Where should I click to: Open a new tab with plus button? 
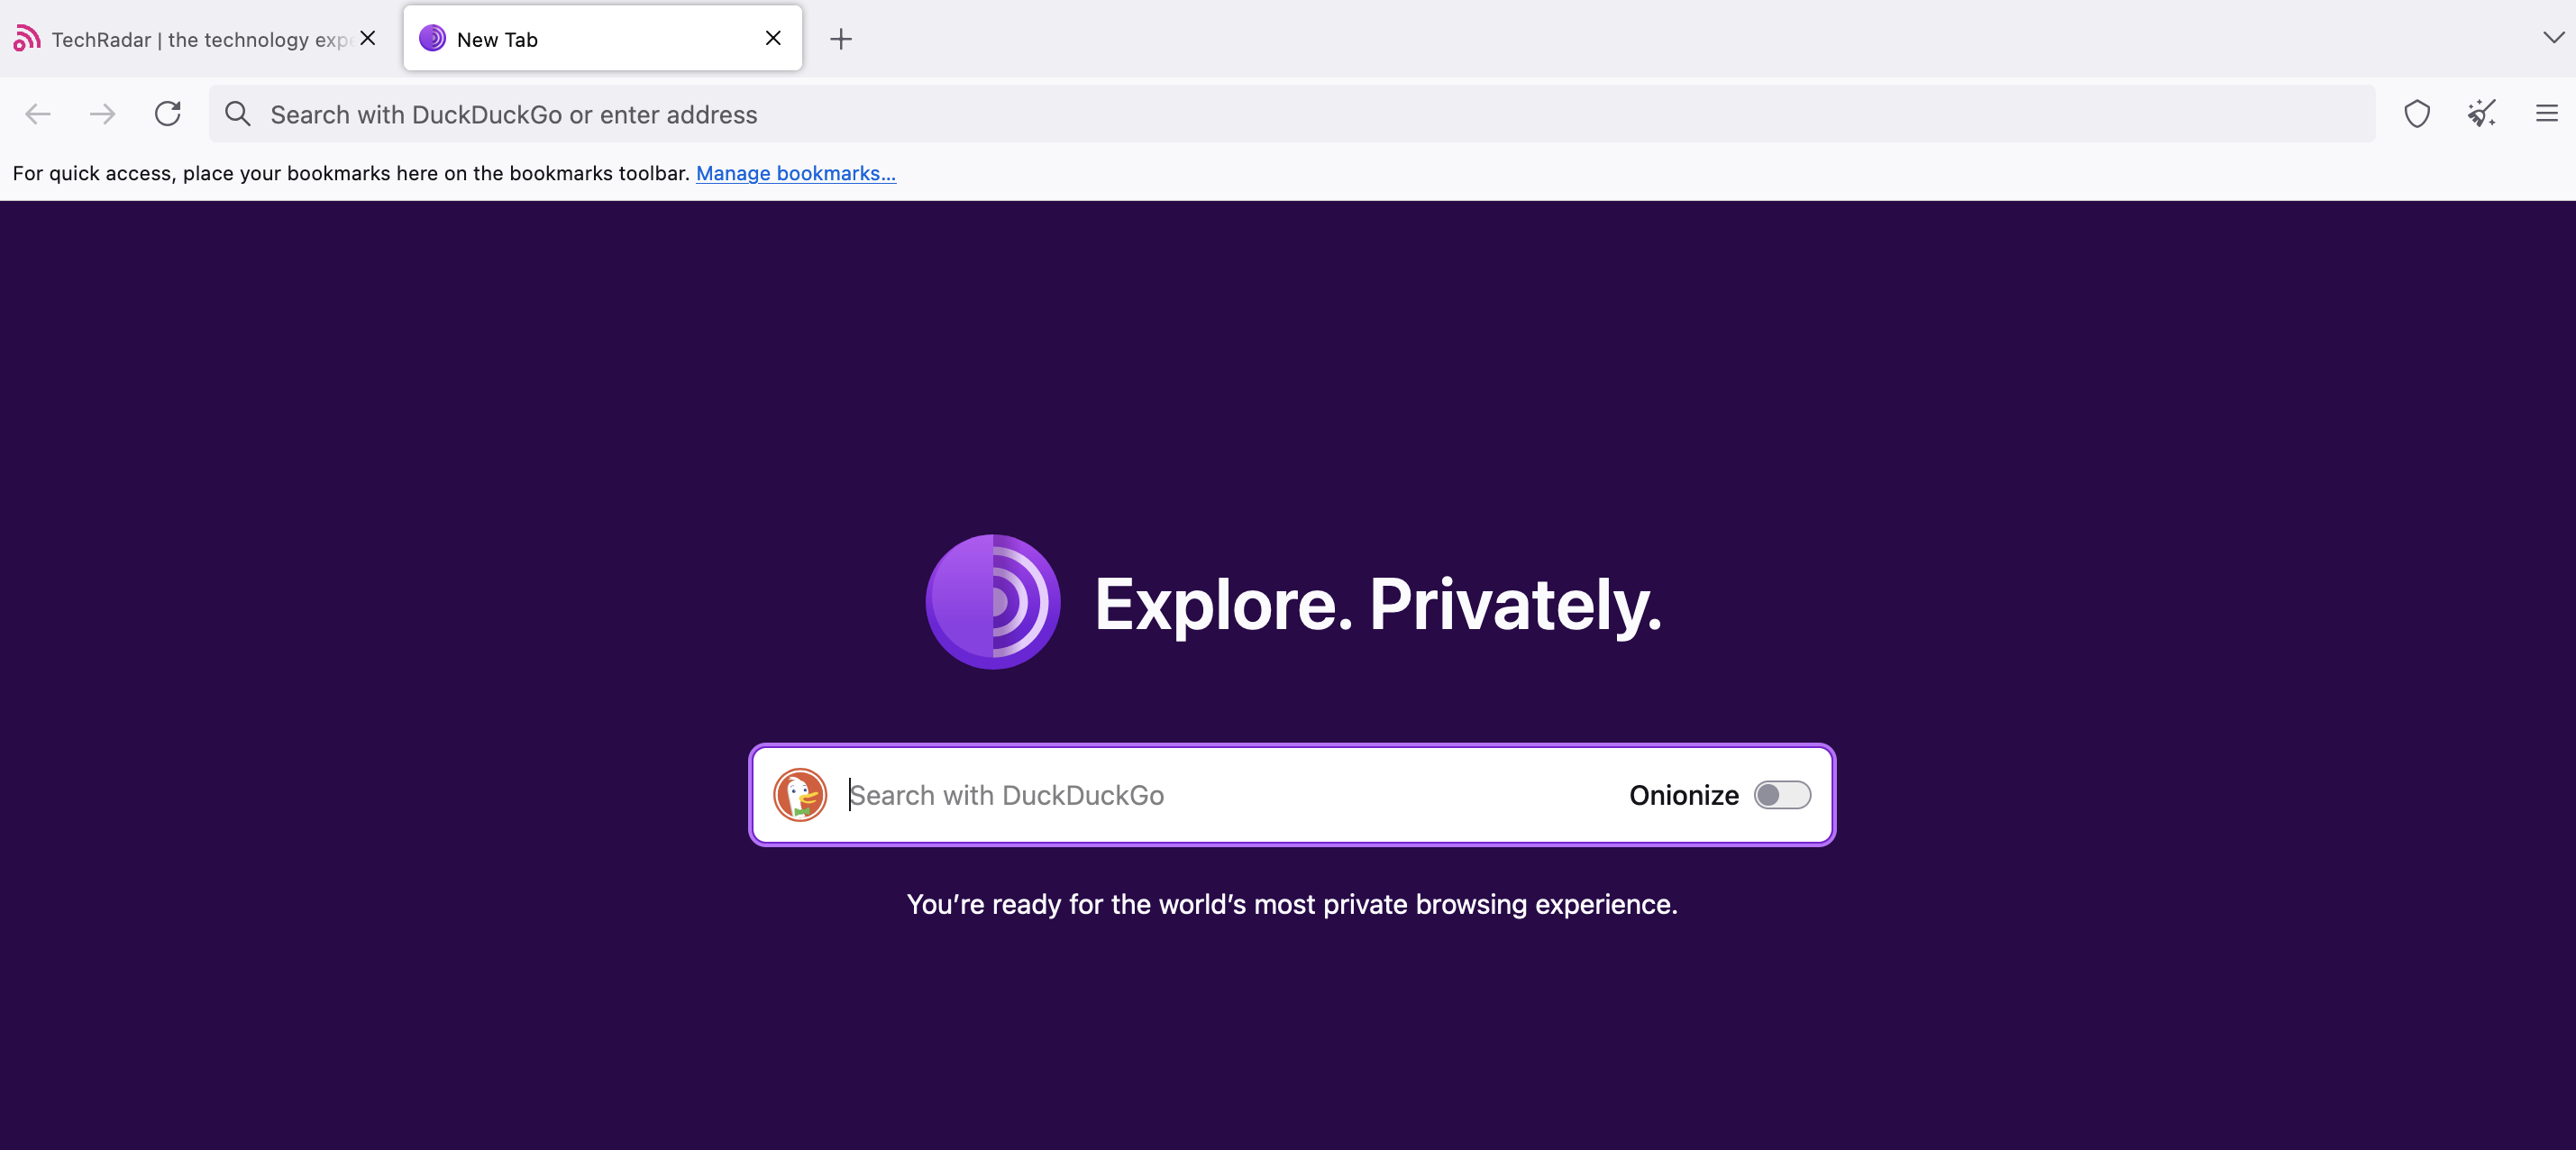(841, 39)
